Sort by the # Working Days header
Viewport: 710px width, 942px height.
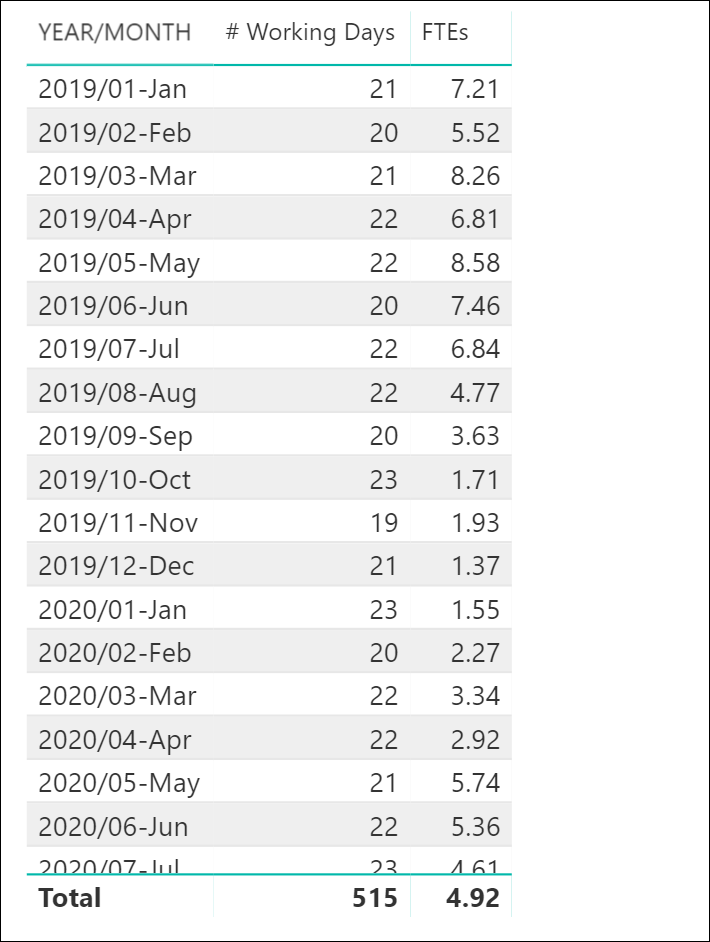point(310,32)
